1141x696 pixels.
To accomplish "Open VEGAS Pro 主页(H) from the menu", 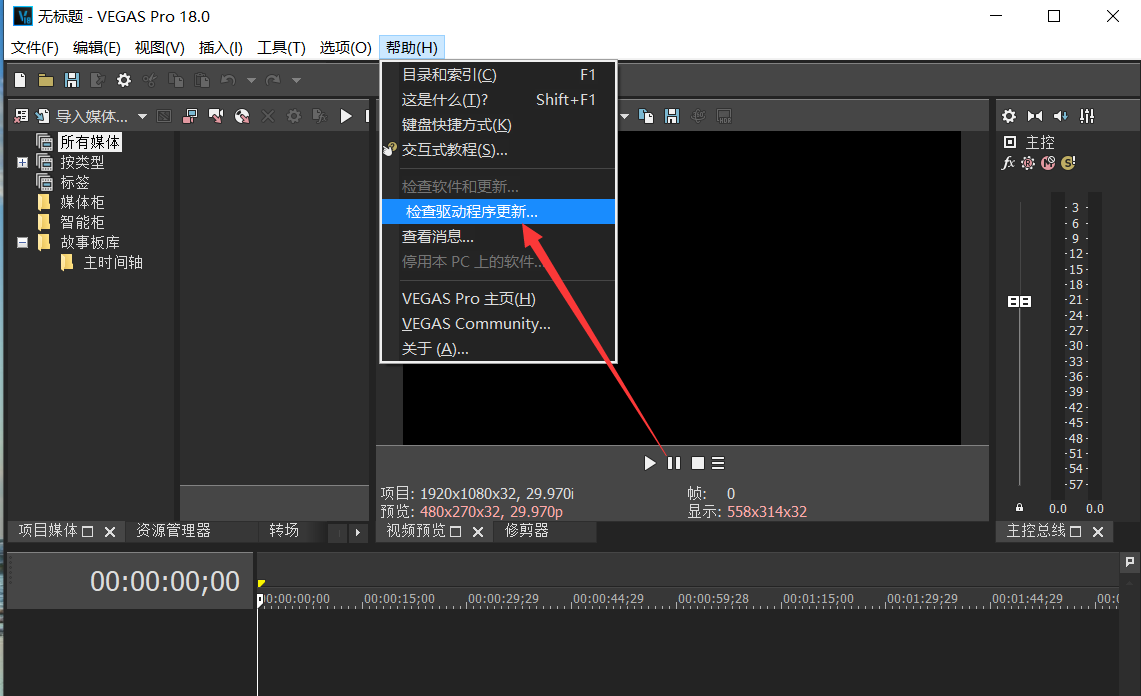I will click(498, 298).
